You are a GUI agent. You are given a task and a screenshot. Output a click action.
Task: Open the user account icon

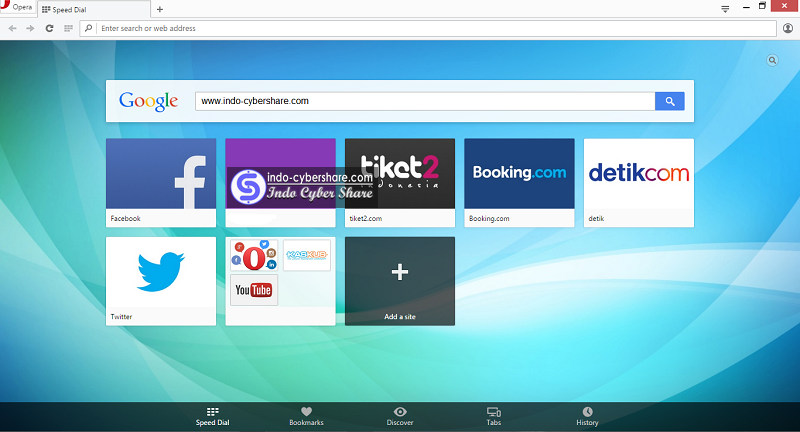pos(788,29)
